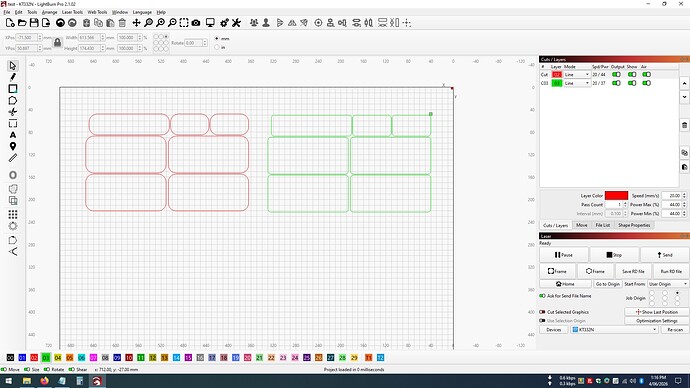
Task: Open the camera capture icon
Action: (x=196, y=23)
